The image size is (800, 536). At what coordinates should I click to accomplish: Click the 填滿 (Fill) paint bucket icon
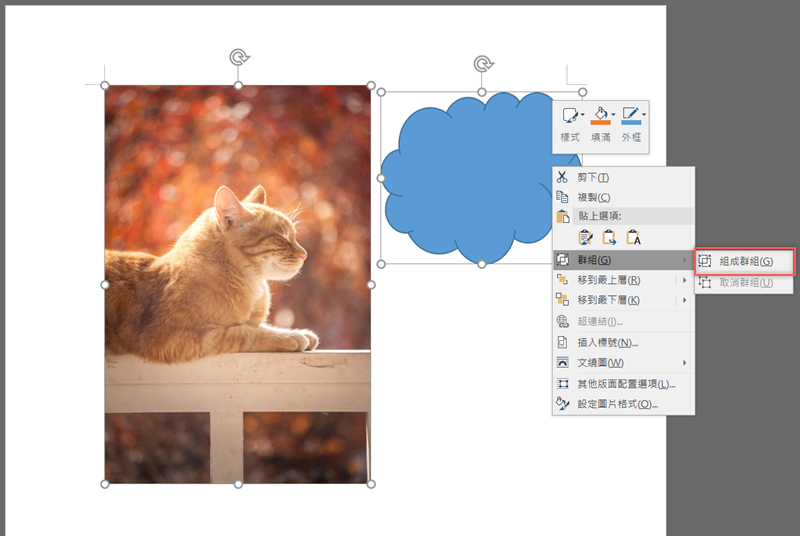pyautogui.click(x=599, y=115)
